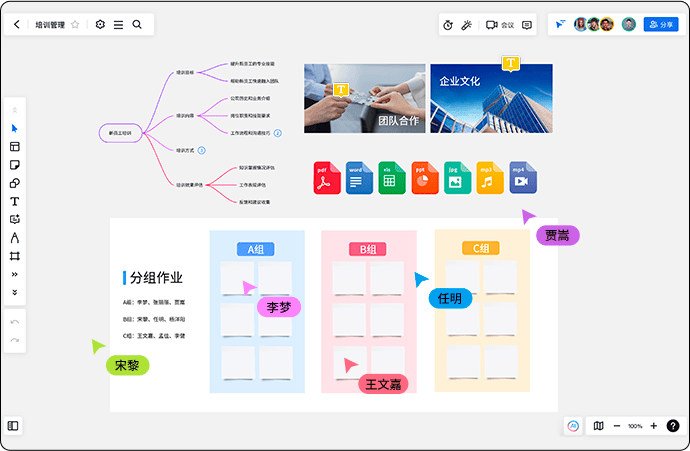The image size is (690, 451).
Task: Select the ppt file icon
Action: (425, 178)
